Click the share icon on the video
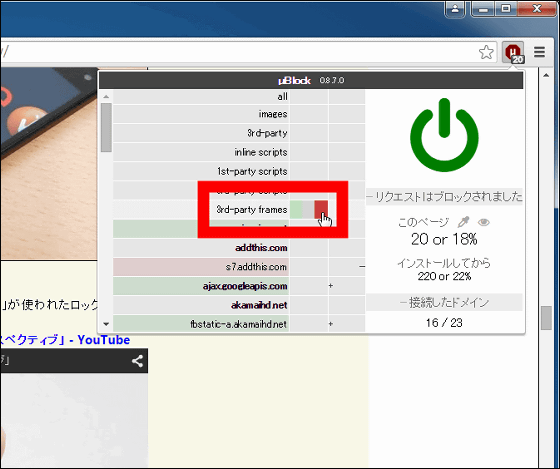 click(137, 361)
